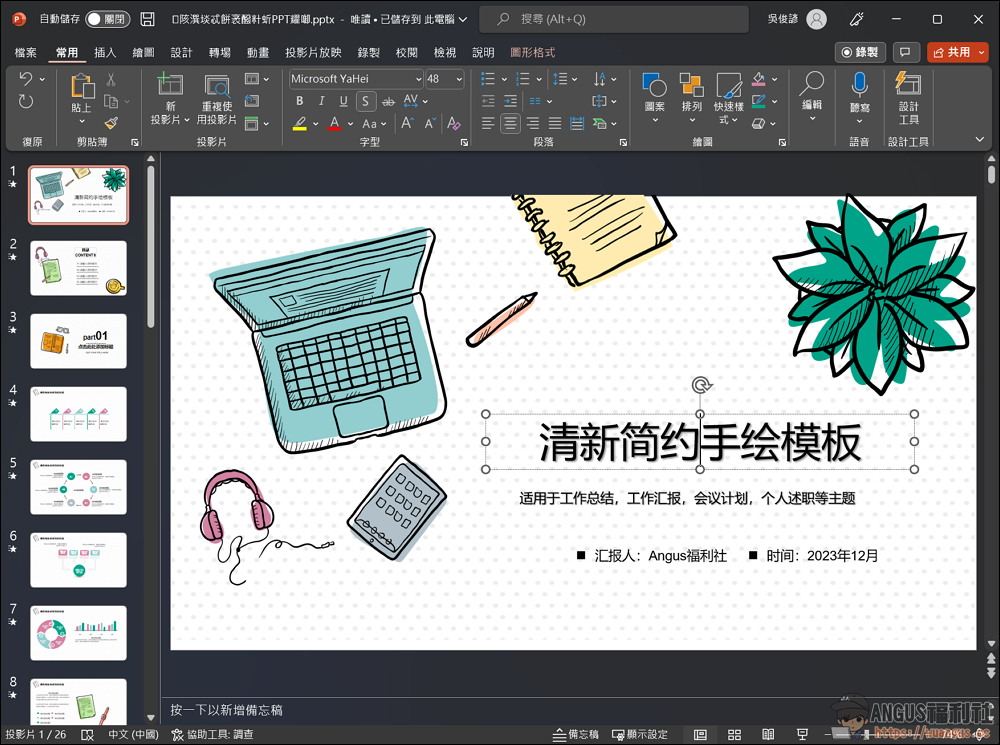Open Reuse Slides tool
1000x745 pixels.
[217, 86]
